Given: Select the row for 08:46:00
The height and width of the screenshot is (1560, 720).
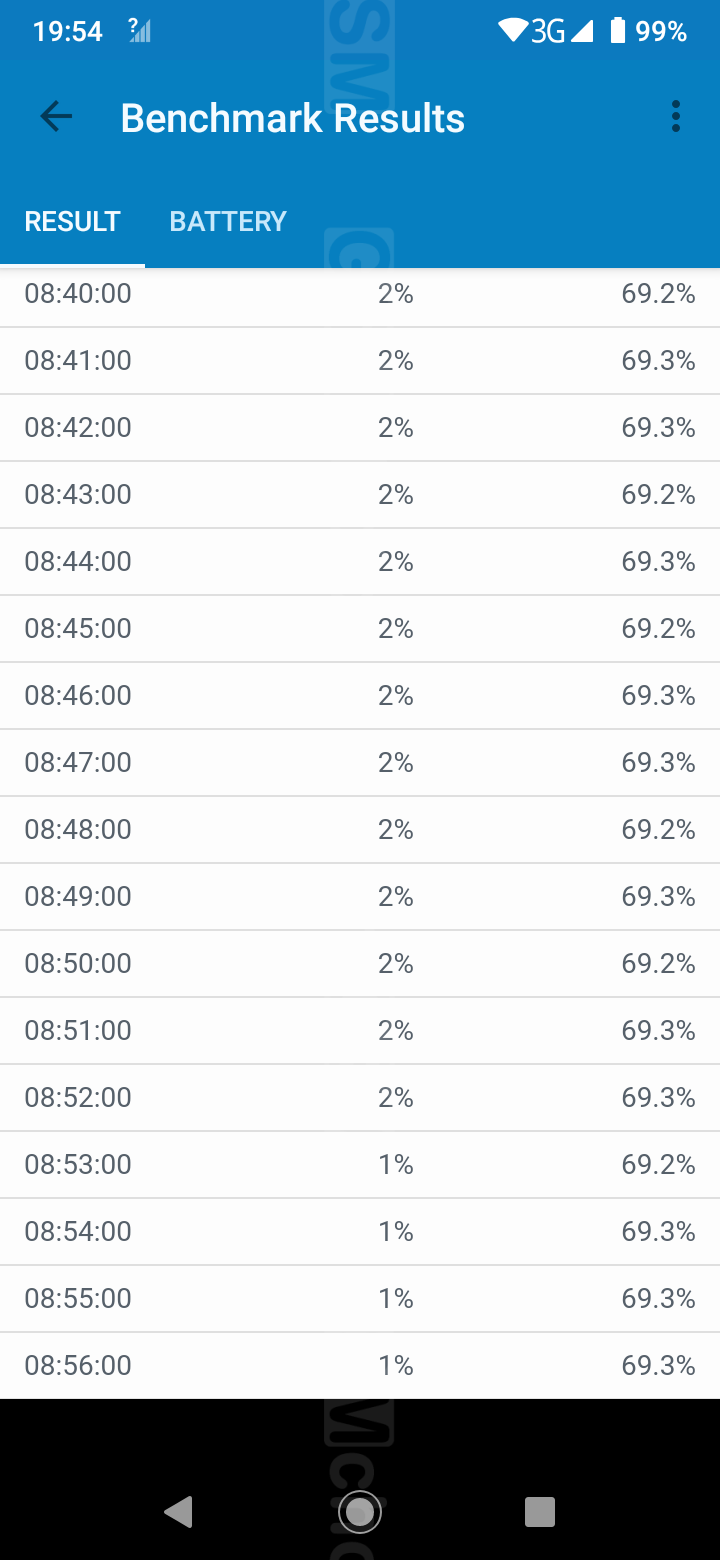Looking at the screenshot, I should click(x=360, y=695).
